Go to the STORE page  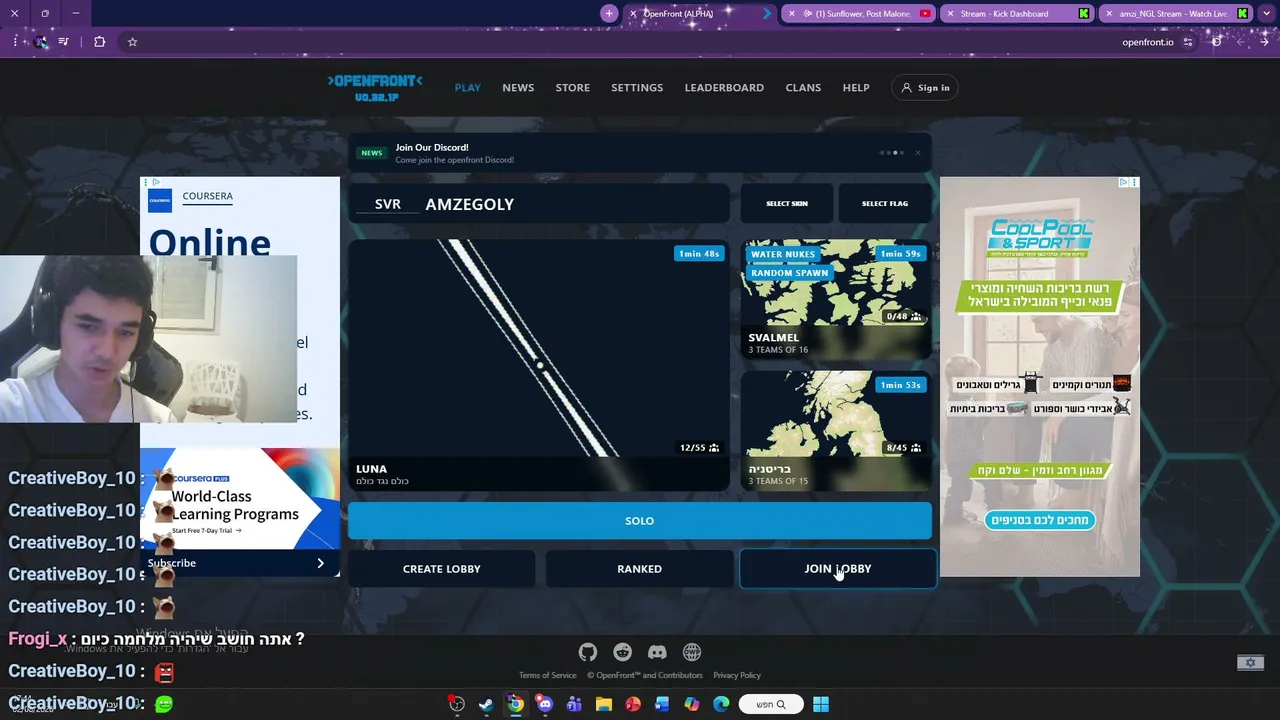pos(573,88)
